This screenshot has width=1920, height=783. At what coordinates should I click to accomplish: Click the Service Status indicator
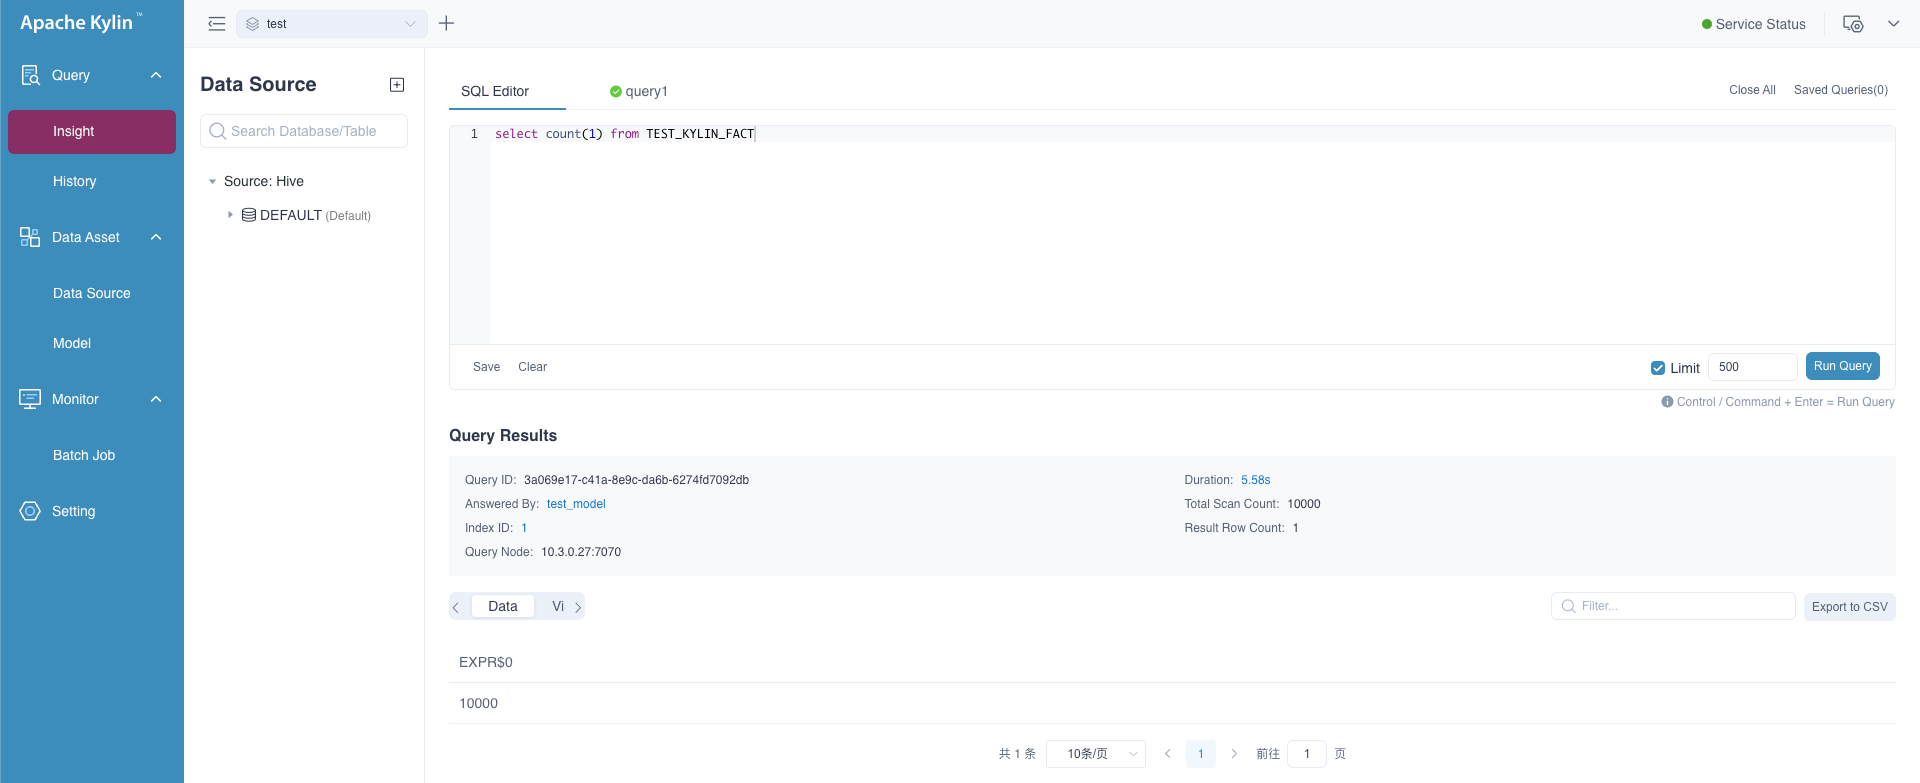click(x=1753, y=24)
